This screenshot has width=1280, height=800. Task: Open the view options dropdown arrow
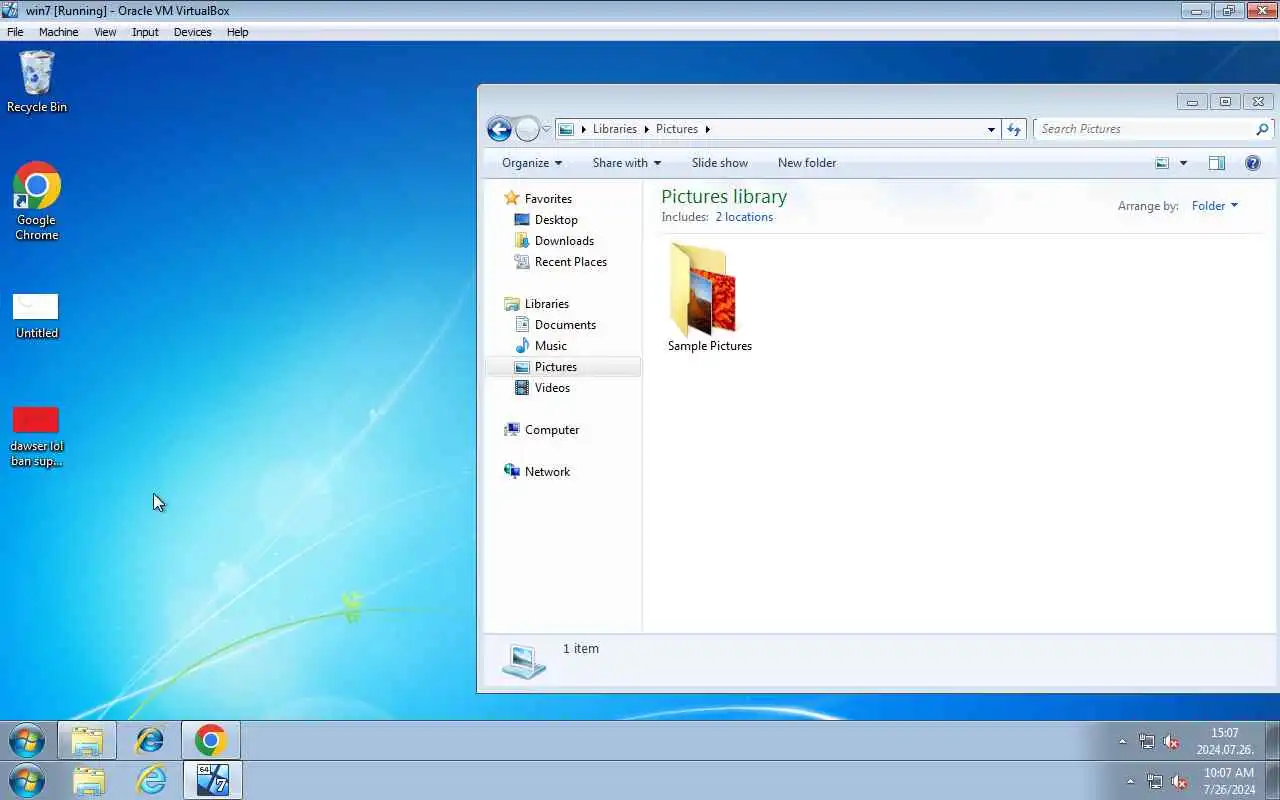coord(1183,163)
